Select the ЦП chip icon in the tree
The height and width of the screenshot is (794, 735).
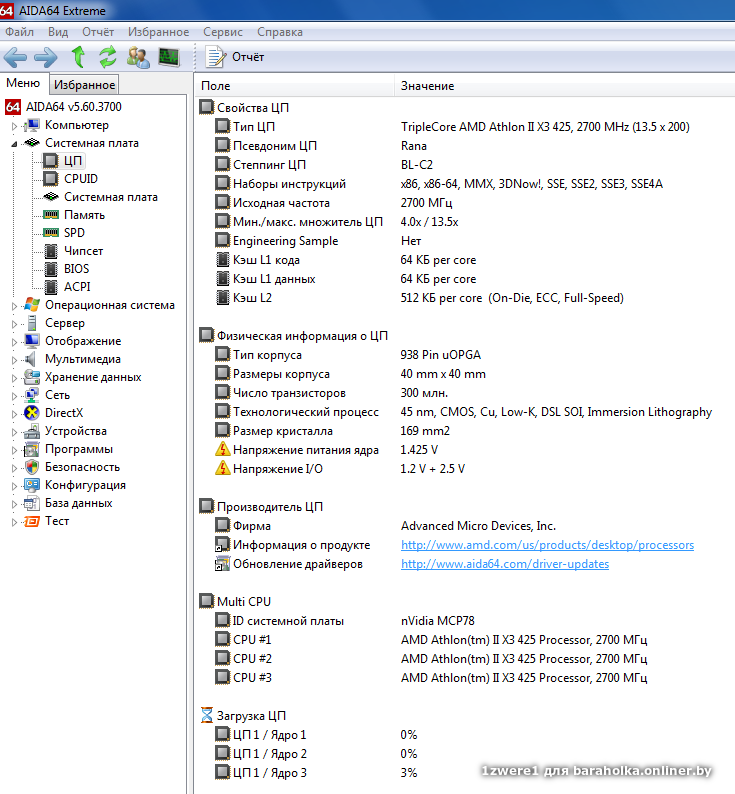pos(51,161)
